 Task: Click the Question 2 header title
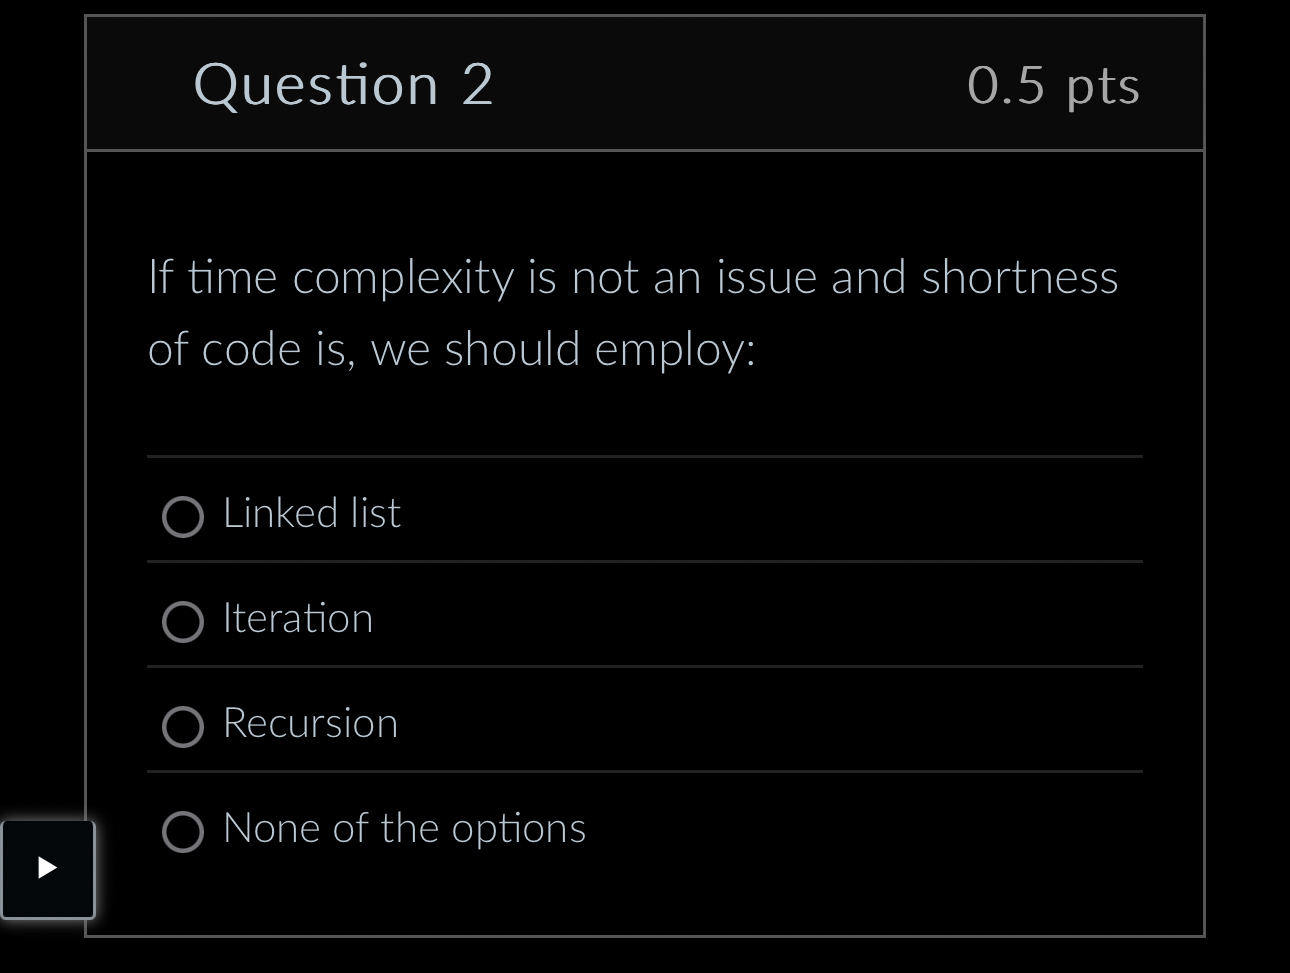pyautogui.click(x=344, y=84)
